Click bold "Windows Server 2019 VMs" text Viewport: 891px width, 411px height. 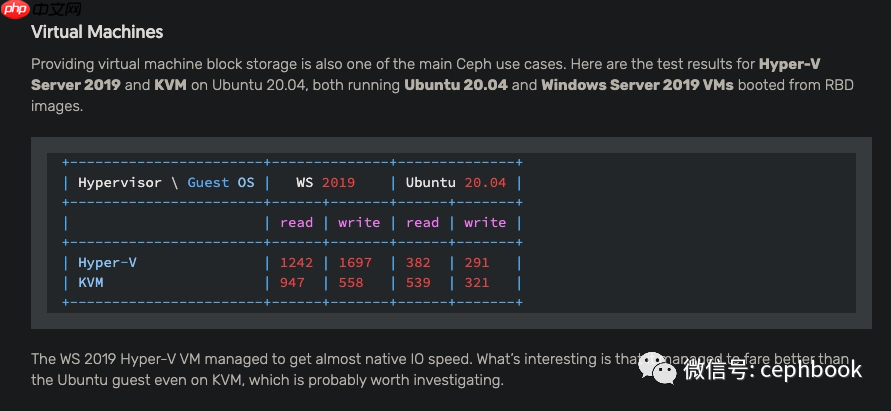tap(637, 85)
